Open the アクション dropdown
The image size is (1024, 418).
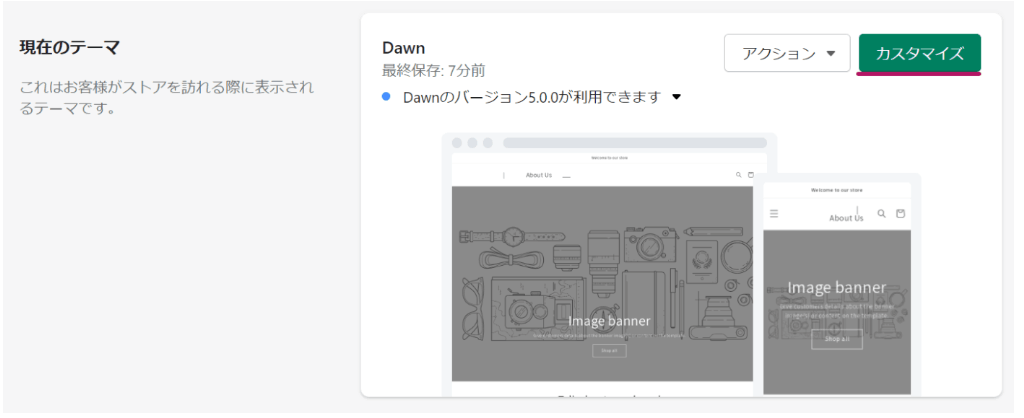pos(787,53)
